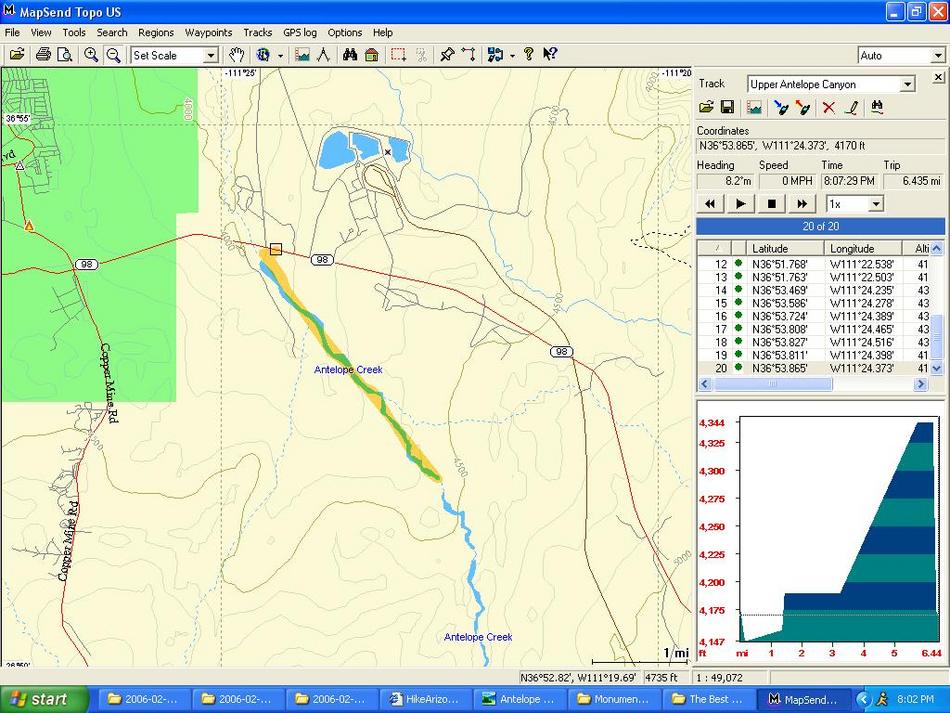This screenshot has height=713, width=950.
Task: Click the track list horizontal scrollbar thumb
Action: (x=773, y=384)
